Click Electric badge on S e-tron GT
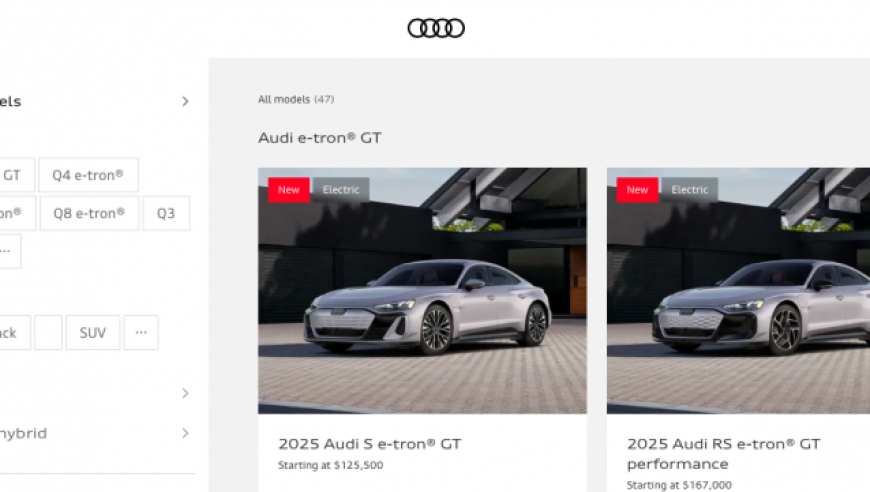 point(341,190)
